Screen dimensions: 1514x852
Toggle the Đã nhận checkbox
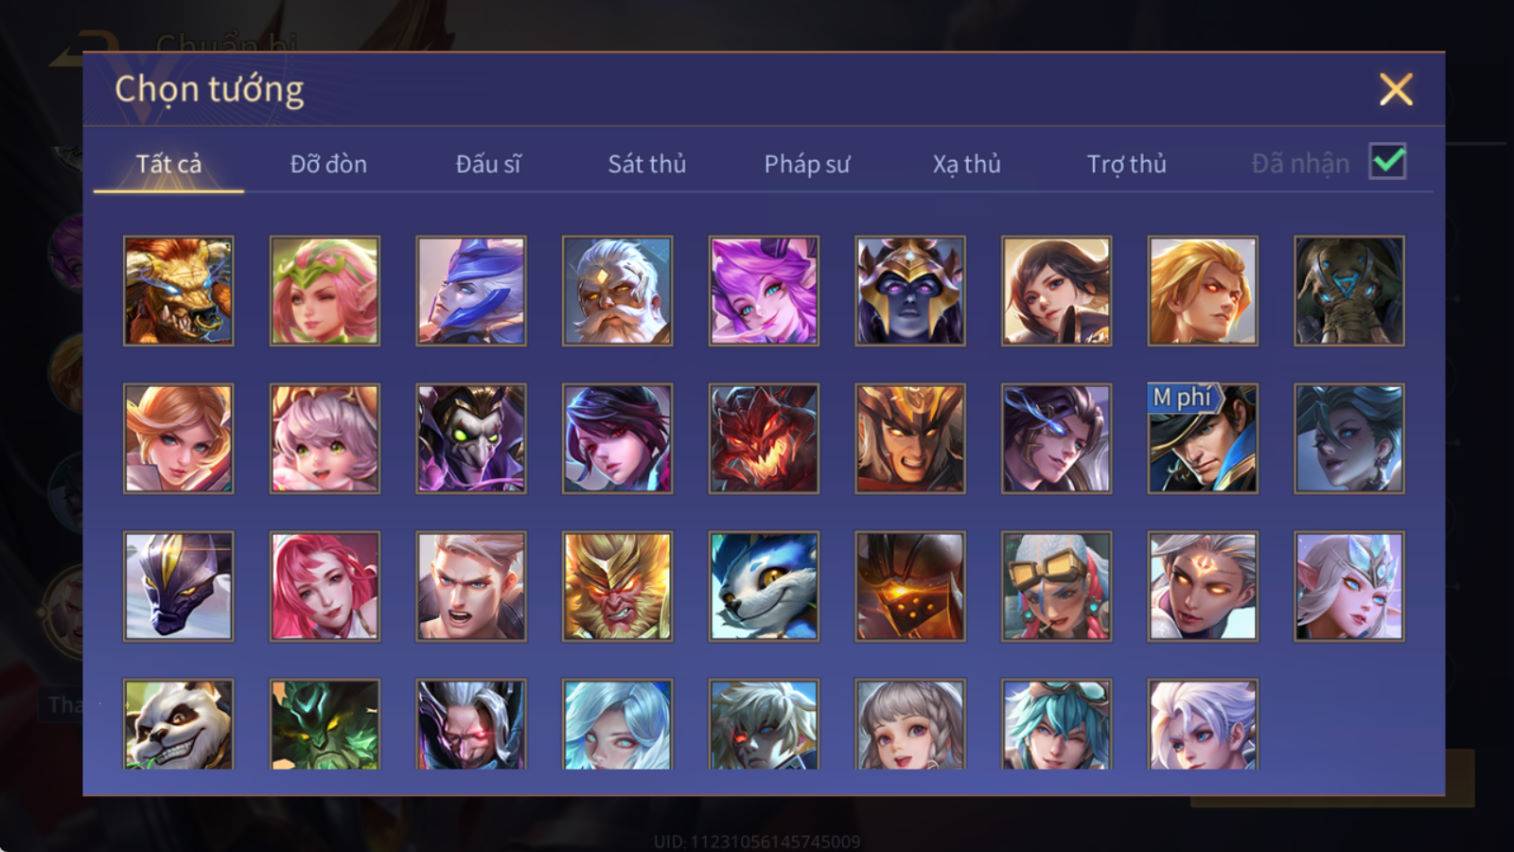(1388, 162)
